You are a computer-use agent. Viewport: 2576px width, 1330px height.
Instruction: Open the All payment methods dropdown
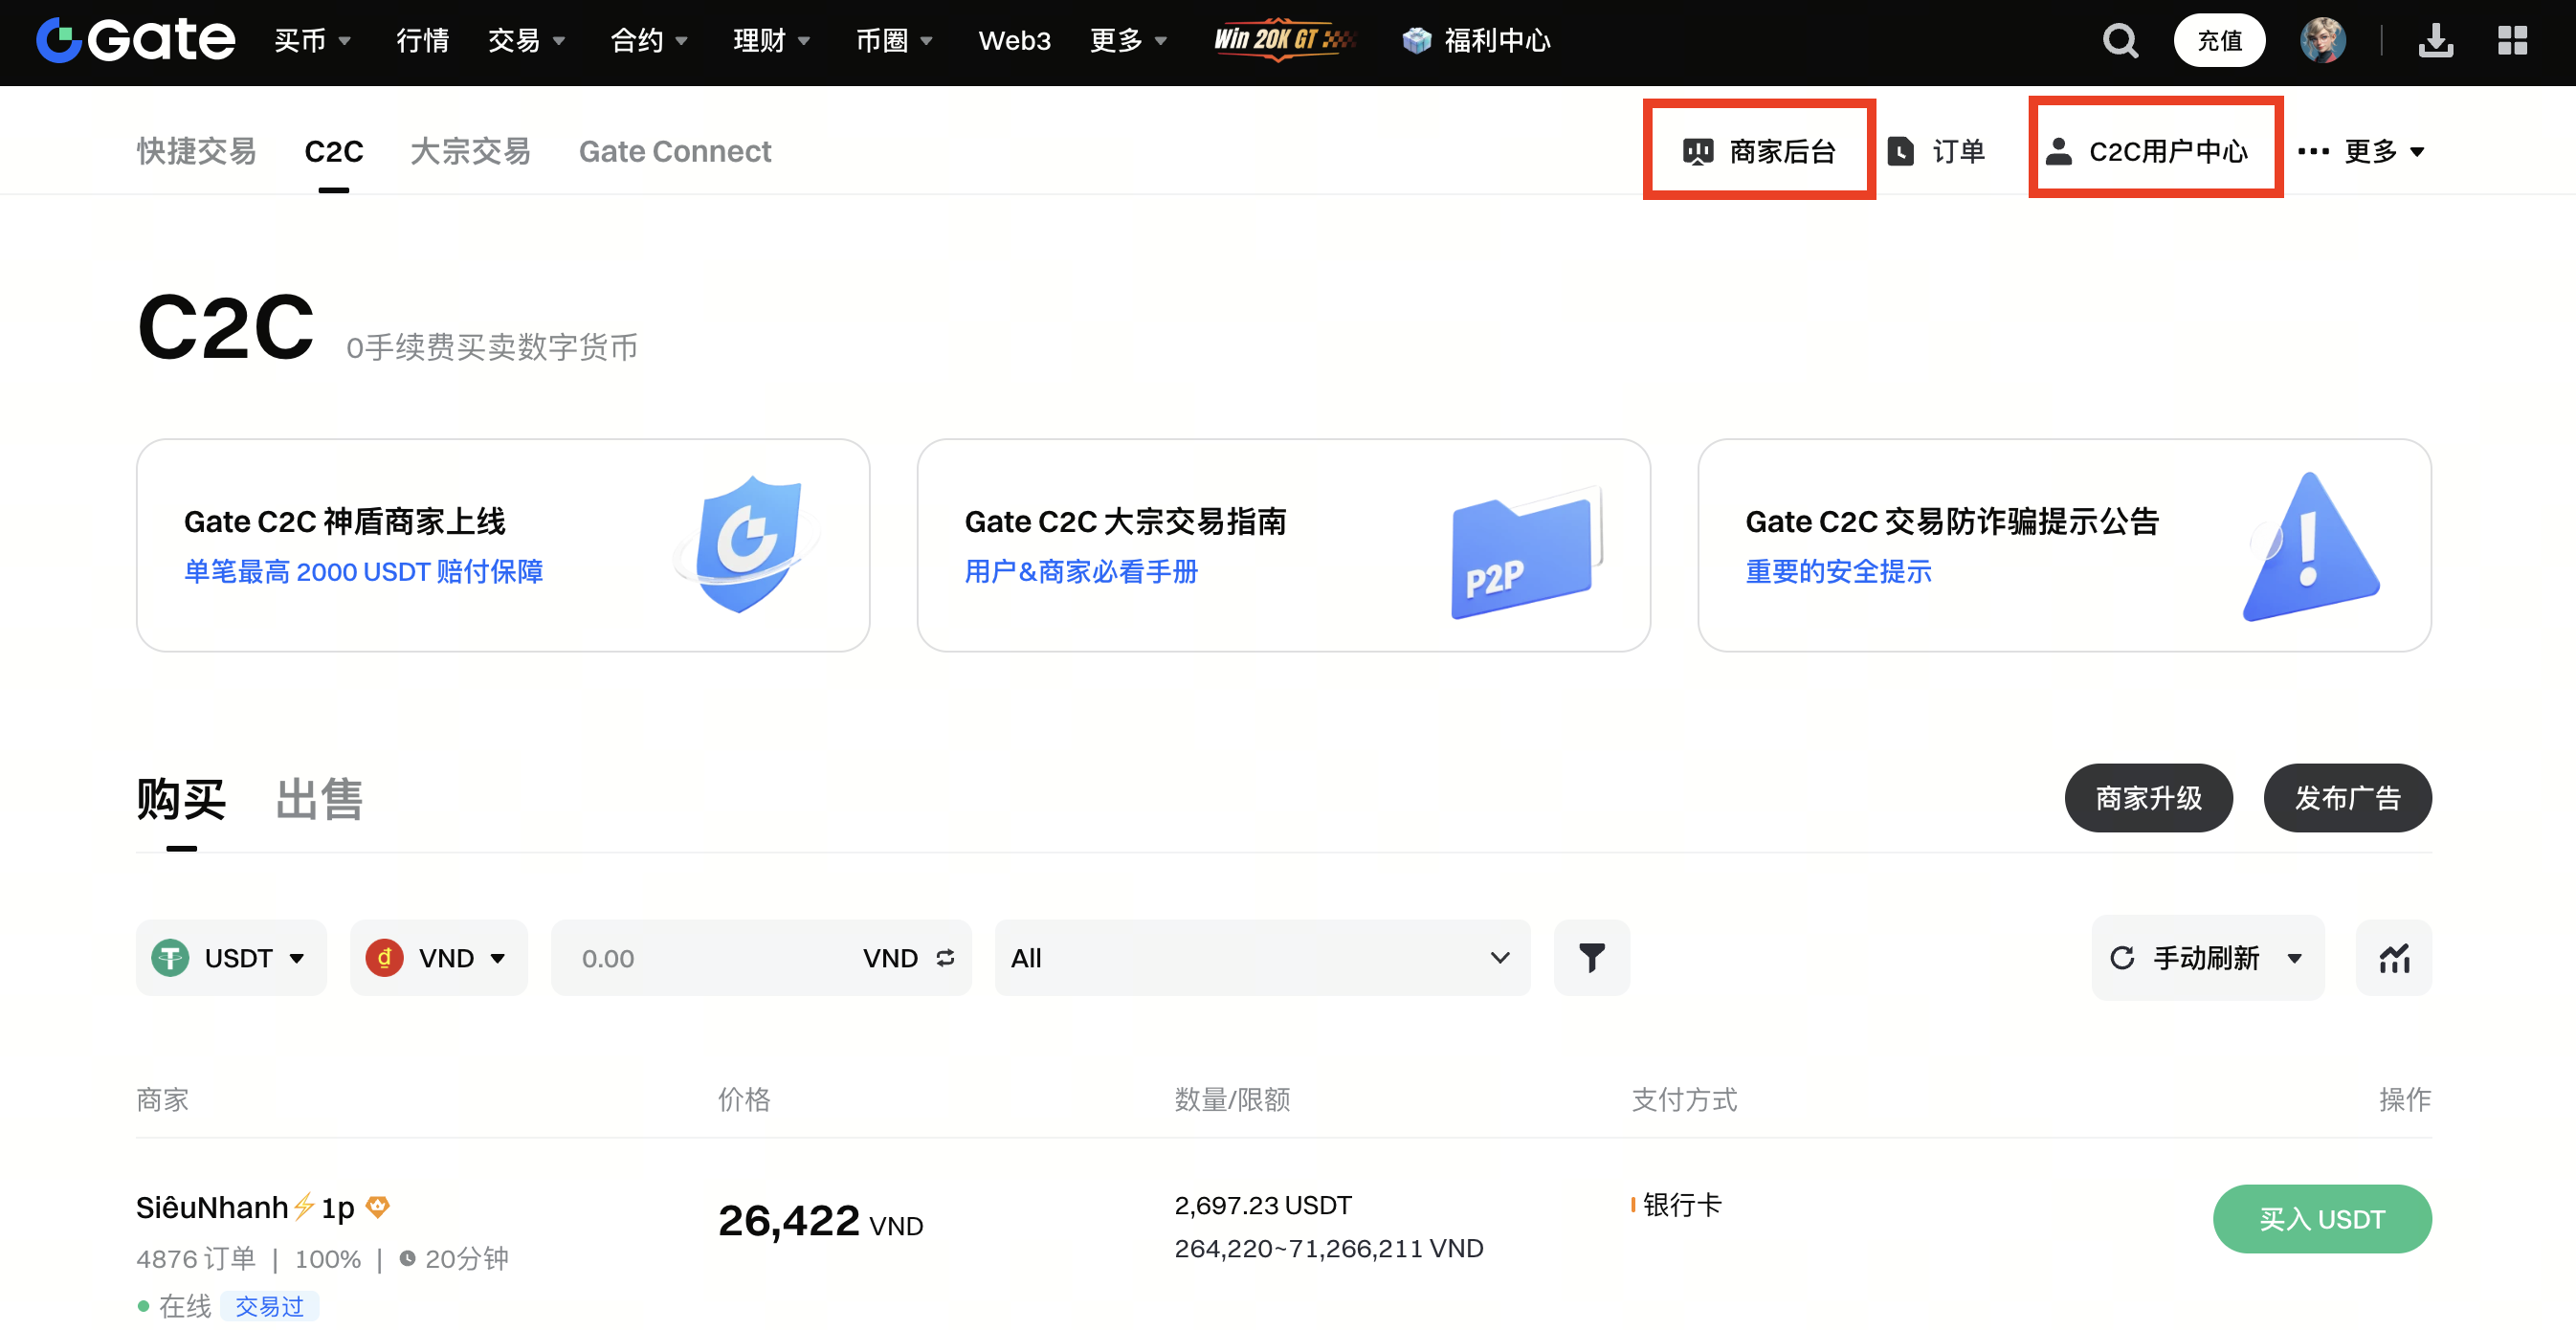[1261, 957]
